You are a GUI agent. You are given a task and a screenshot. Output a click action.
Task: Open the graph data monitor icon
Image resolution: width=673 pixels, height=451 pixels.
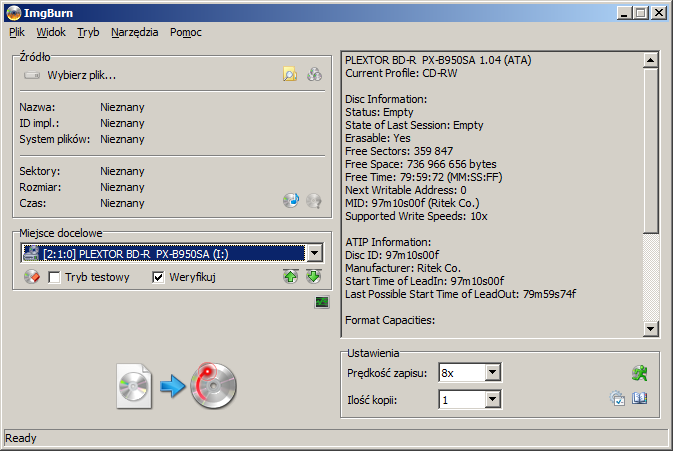coord(322,302)
